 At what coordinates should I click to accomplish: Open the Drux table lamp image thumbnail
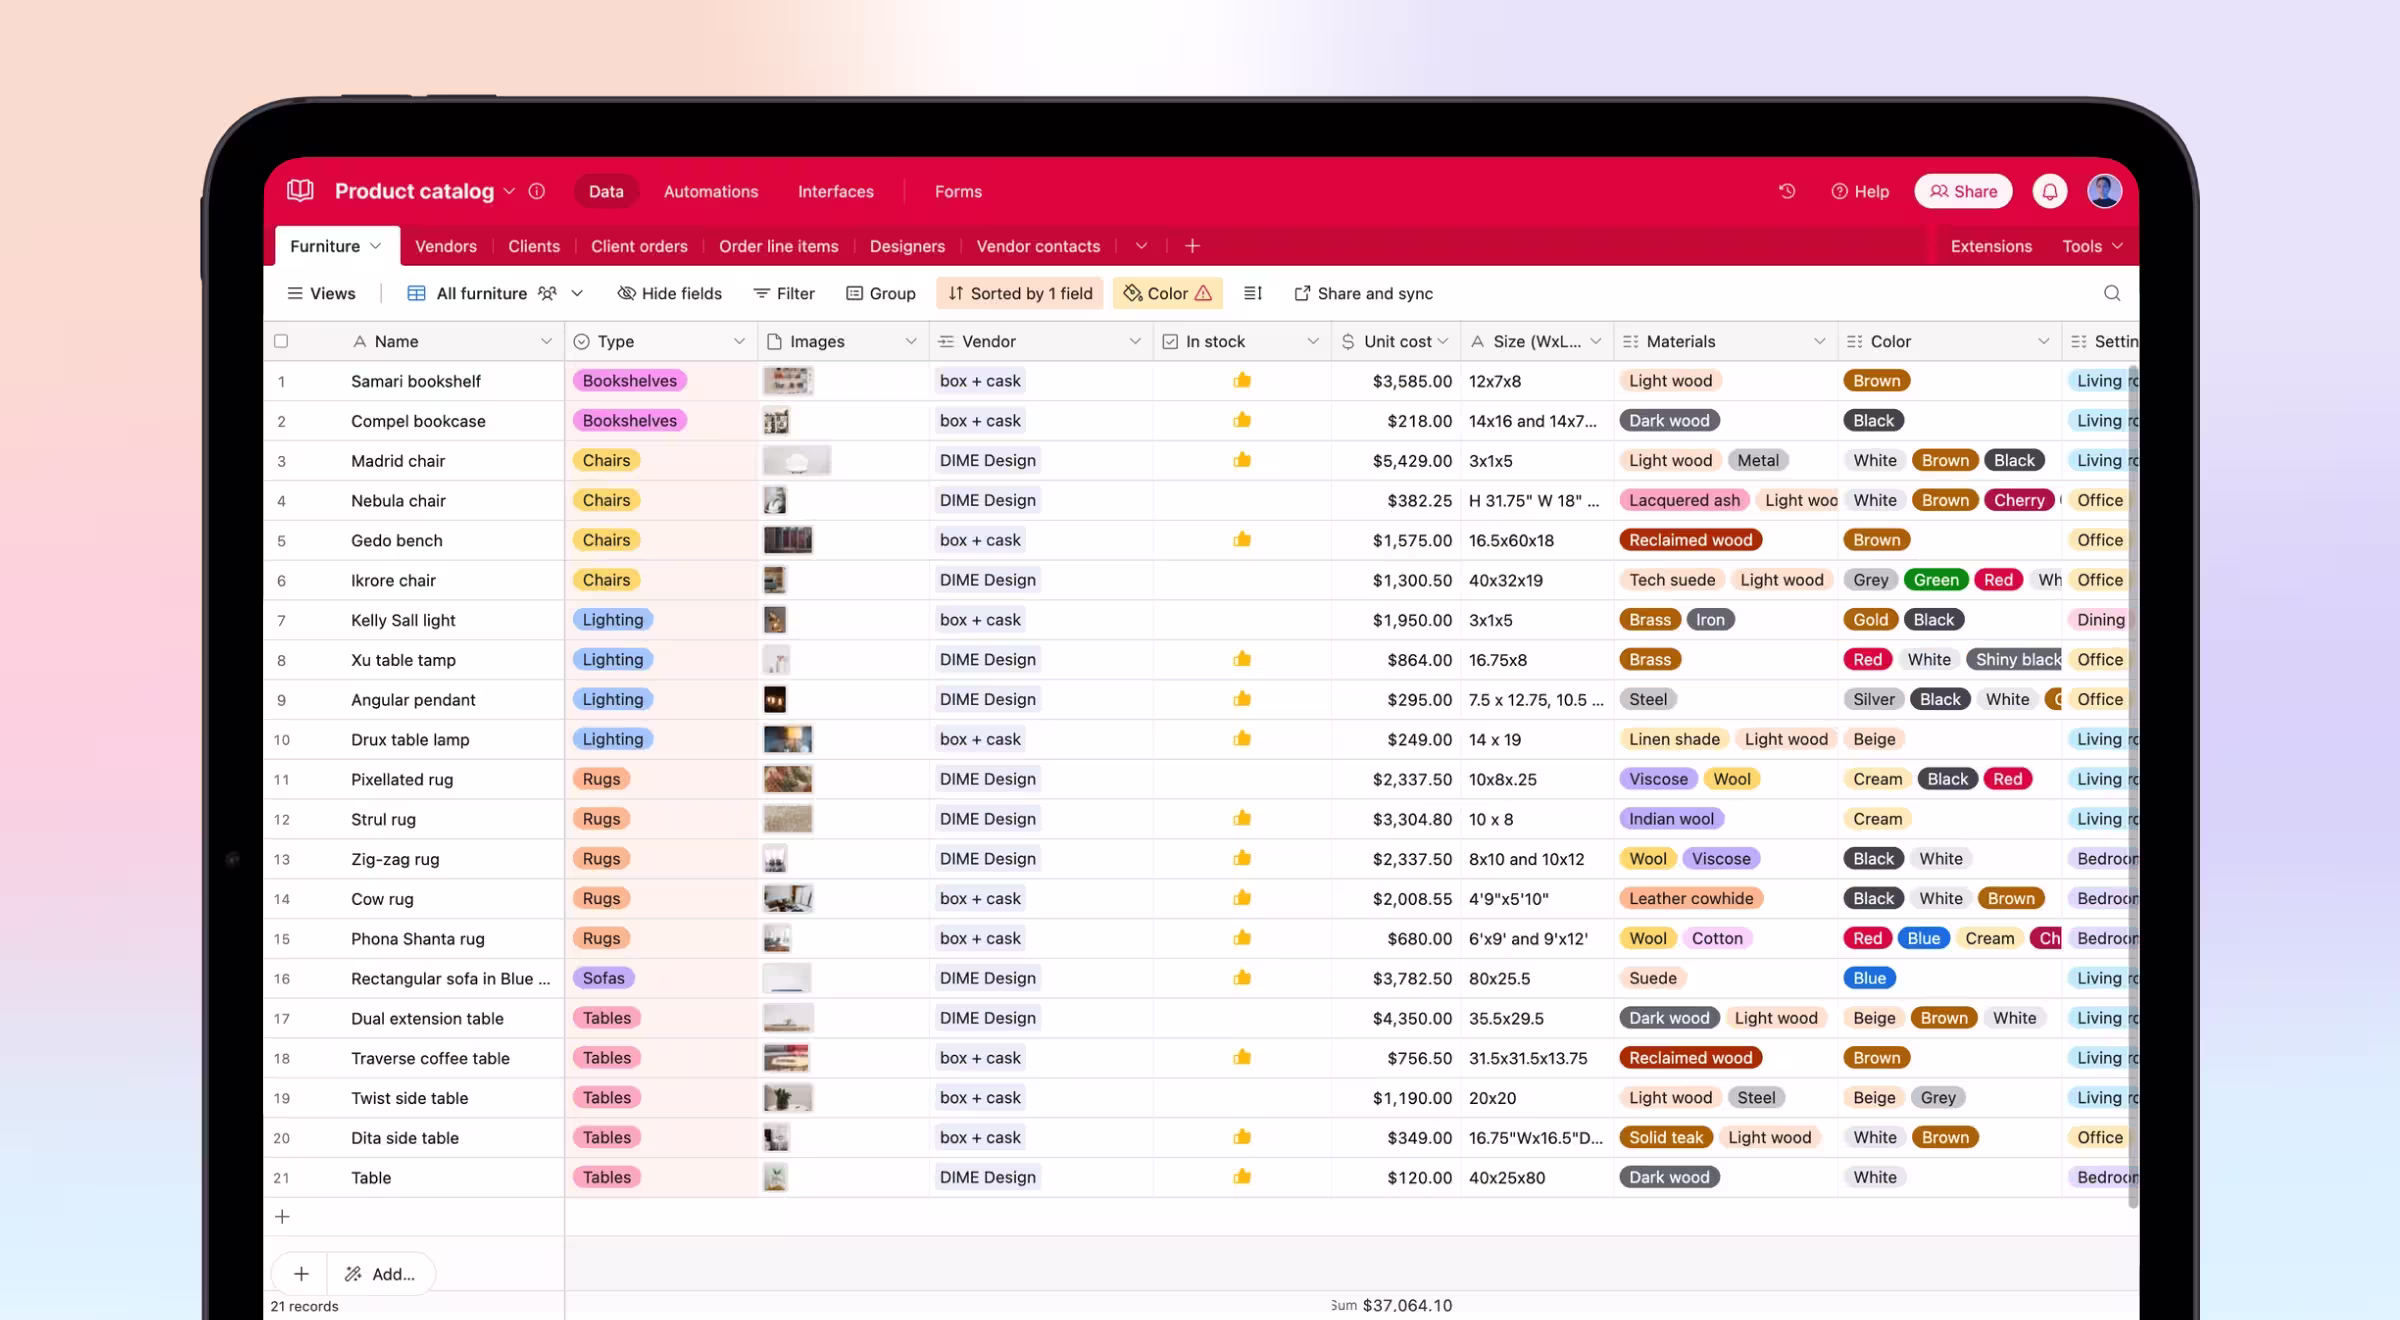[x=788, y=739]
